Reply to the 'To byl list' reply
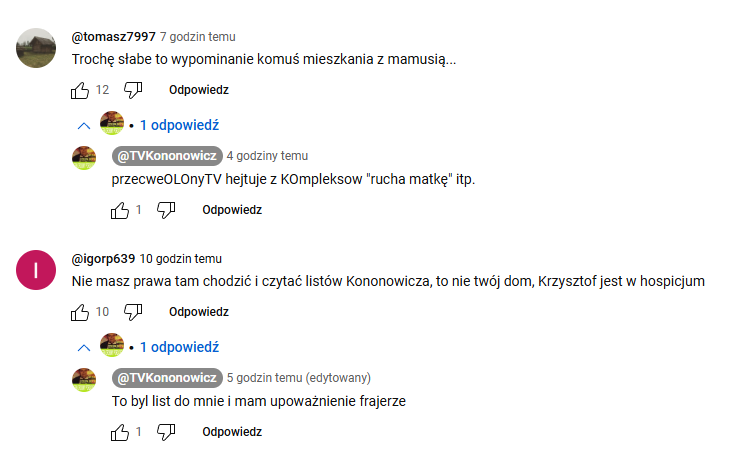 pyautogui.click(x=232, y=432)
